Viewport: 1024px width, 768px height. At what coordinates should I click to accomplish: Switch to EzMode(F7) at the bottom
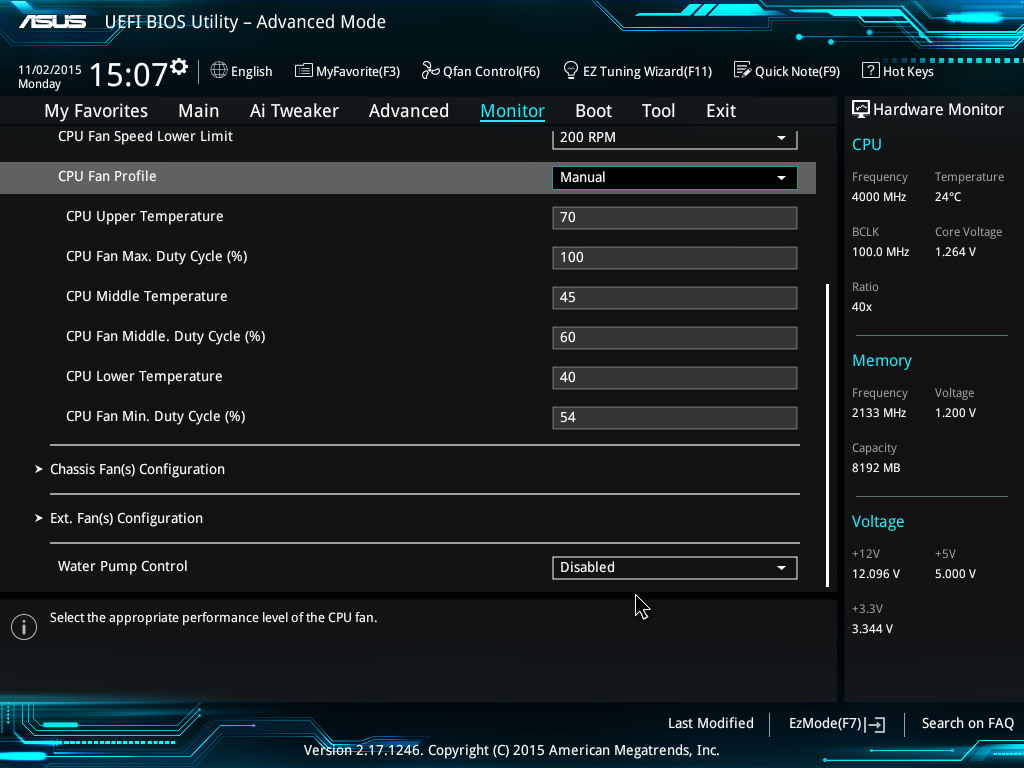pyautogui.click(x=836, y=723)
